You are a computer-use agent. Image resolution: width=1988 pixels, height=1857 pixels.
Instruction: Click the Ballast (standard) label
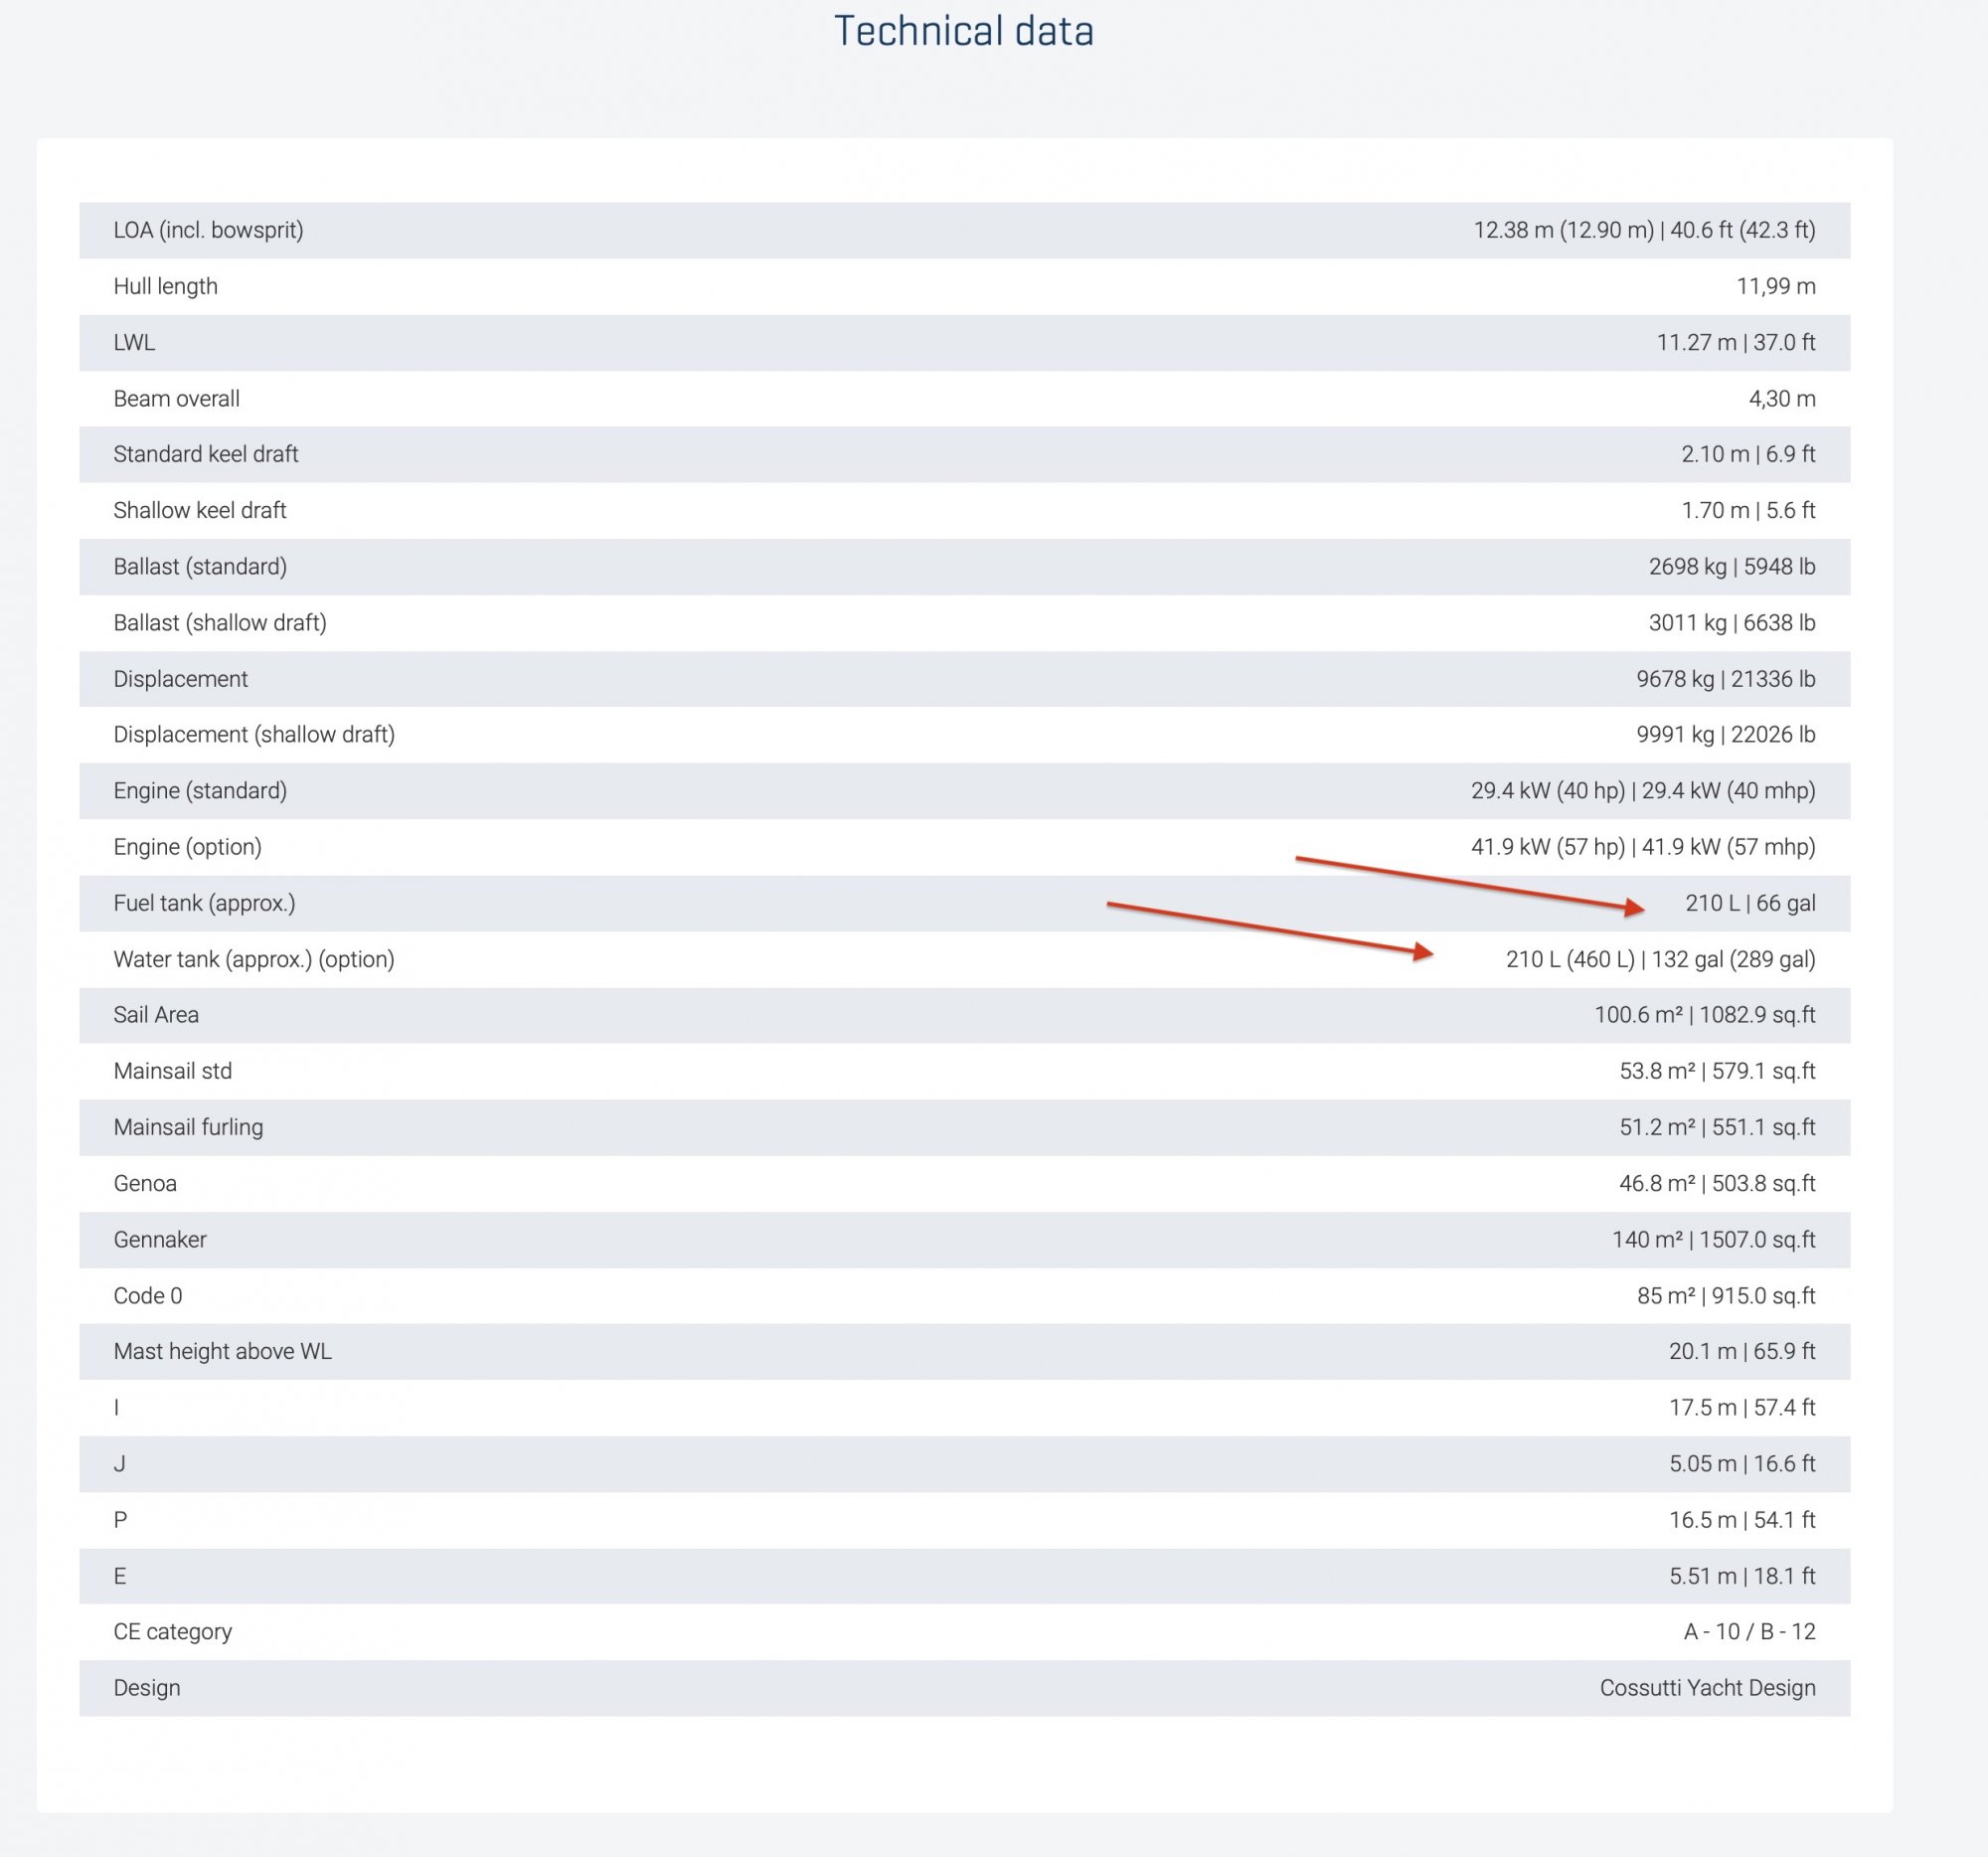[200, 566]
